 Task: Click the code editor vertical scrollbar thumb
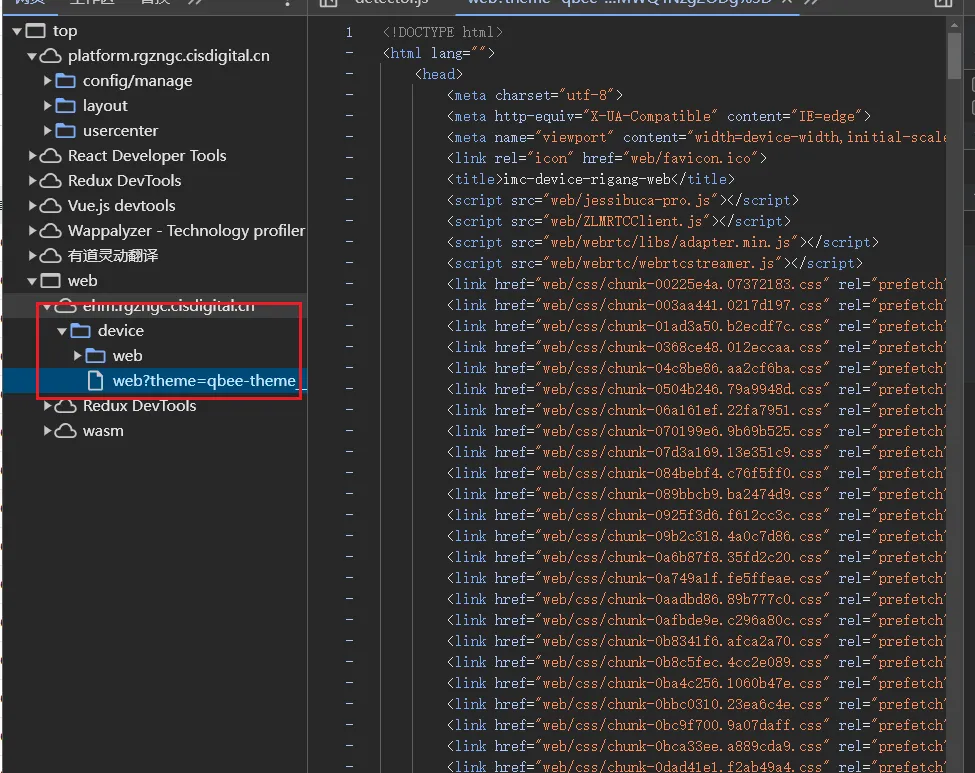tap(954, 56)
